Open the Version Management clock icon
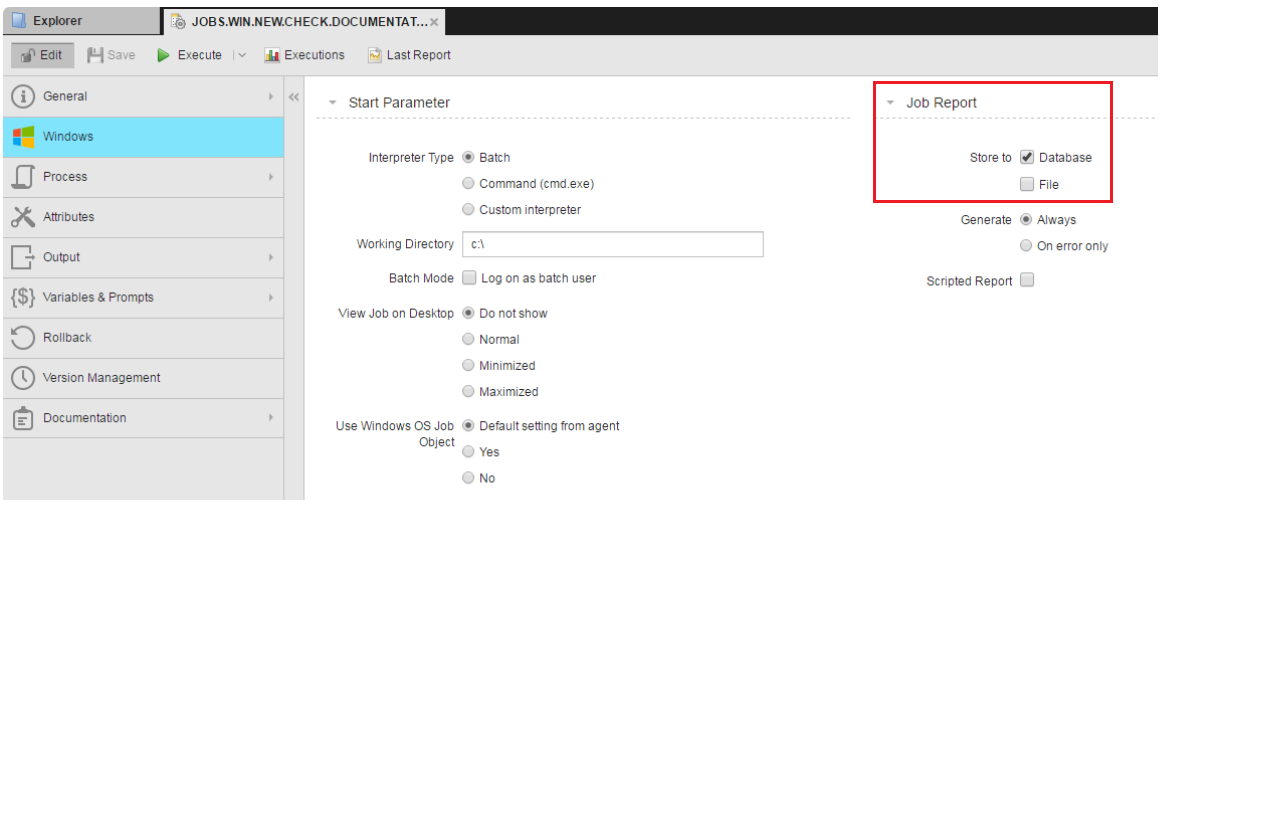 click(22, 378)
